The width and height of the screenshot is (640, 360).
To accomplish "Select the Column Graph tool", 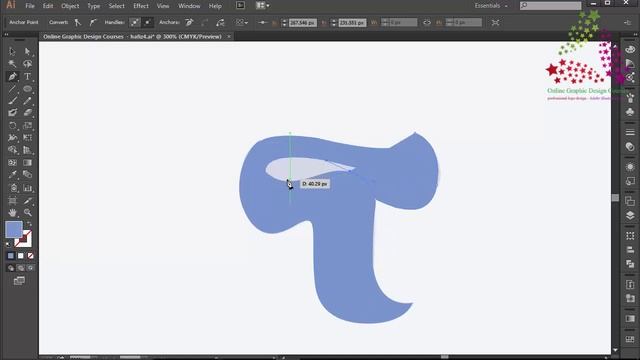I will (x=27, y=188).
